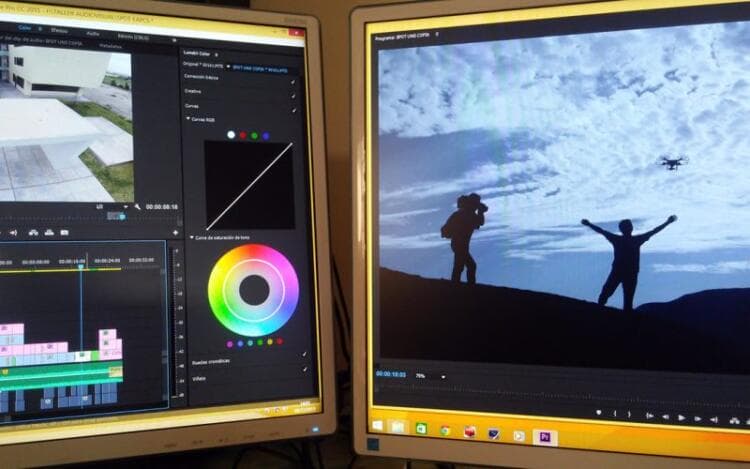Switch to the Efectos workspace tab

[59, 31]
